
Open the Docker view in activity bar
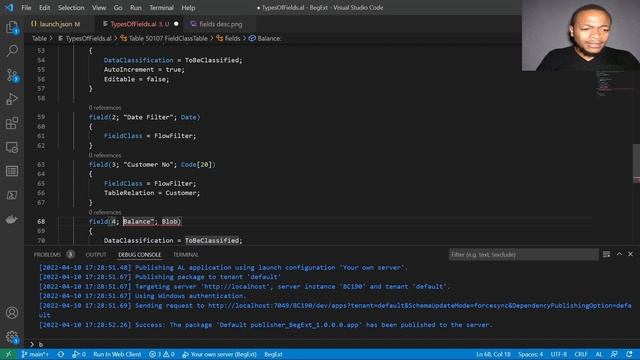point(12,219)
